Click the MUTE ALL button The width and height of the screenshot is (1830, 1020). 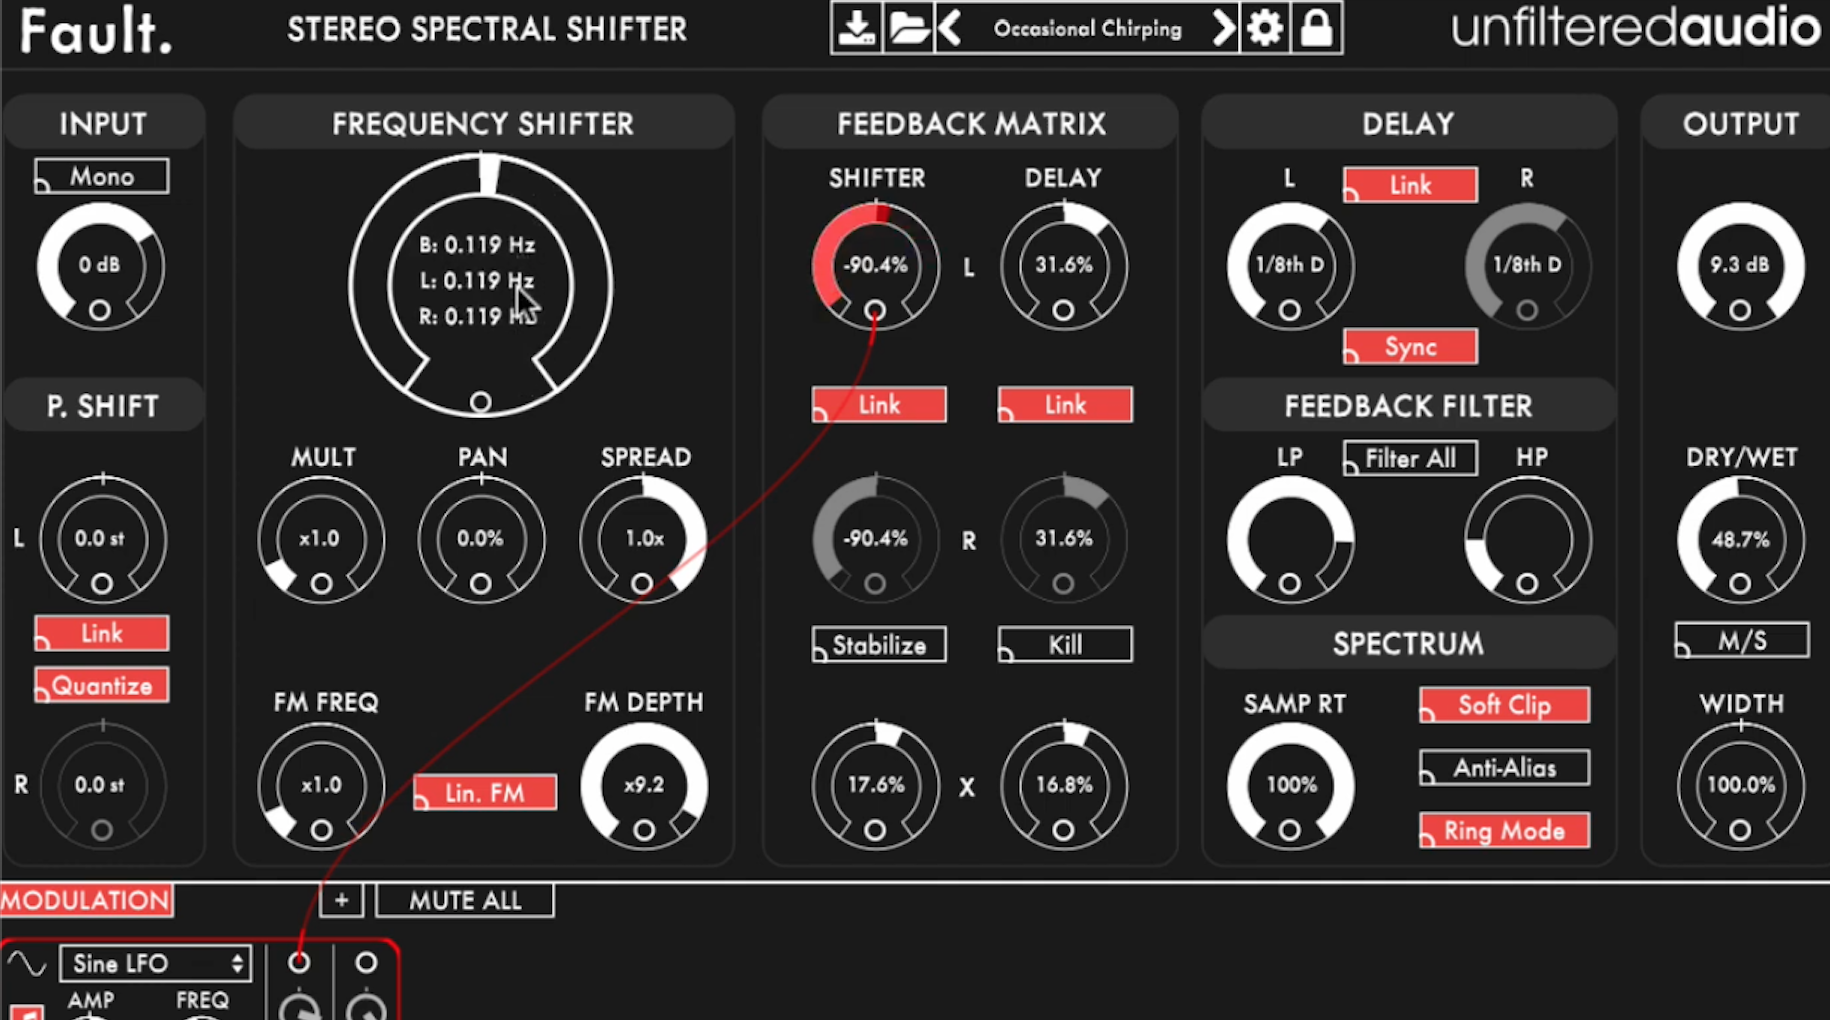coord(465,900)
